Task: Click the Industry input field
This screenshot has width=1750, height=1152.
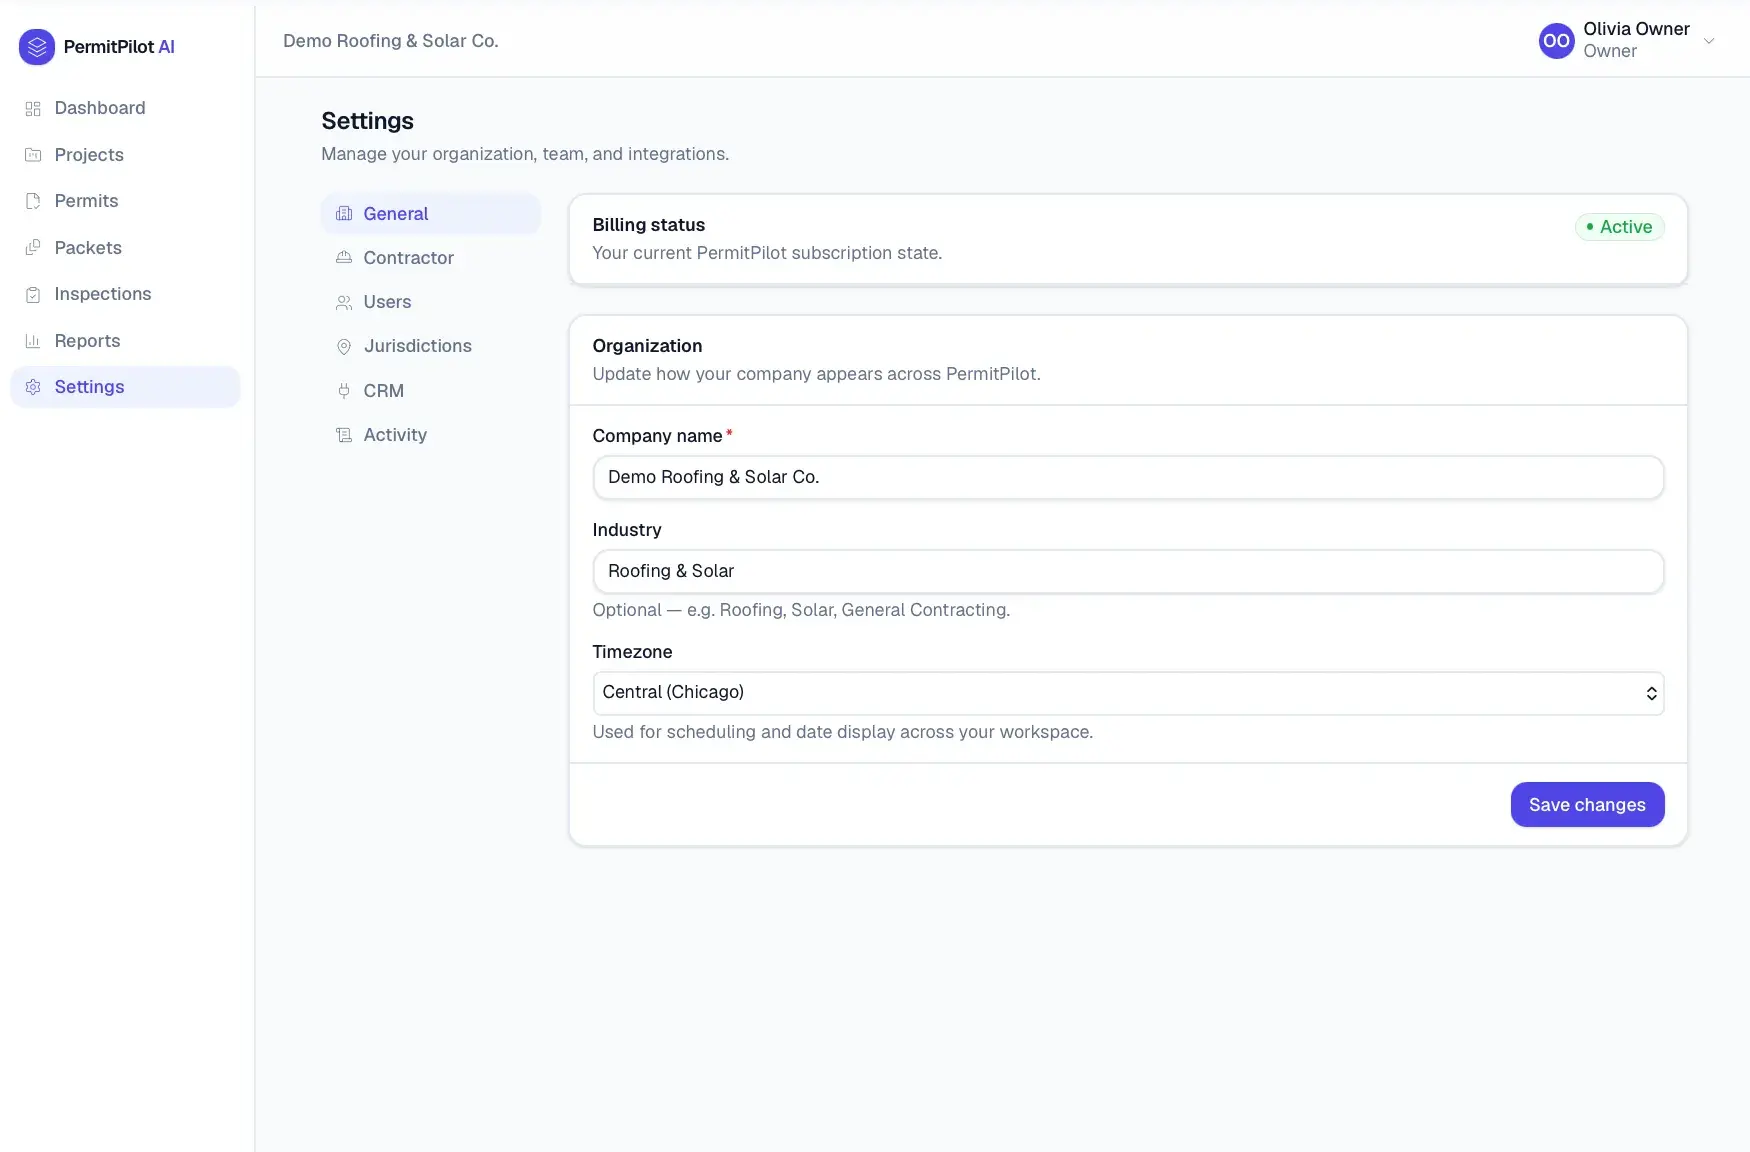Action: (x=1128, y=571)
